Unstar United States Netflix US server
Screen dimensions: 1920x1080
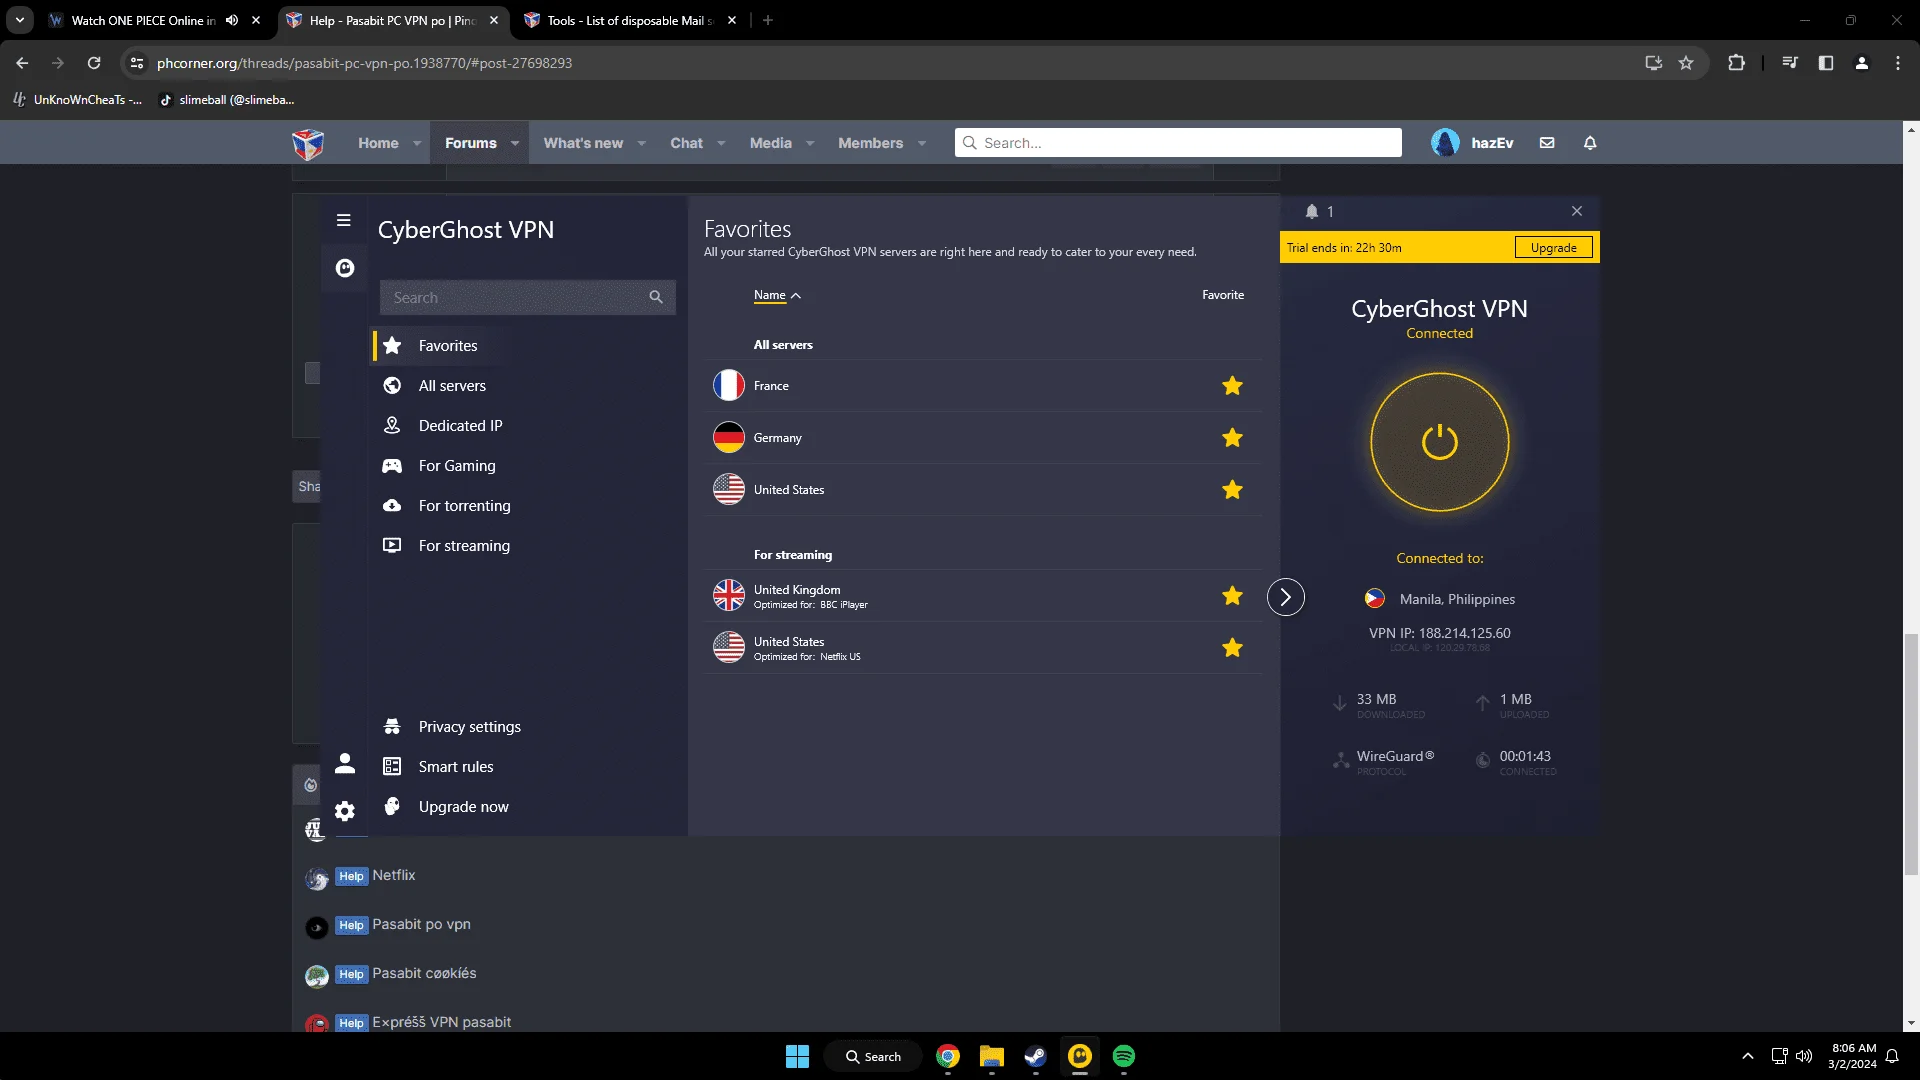[x=1232, y=648]
